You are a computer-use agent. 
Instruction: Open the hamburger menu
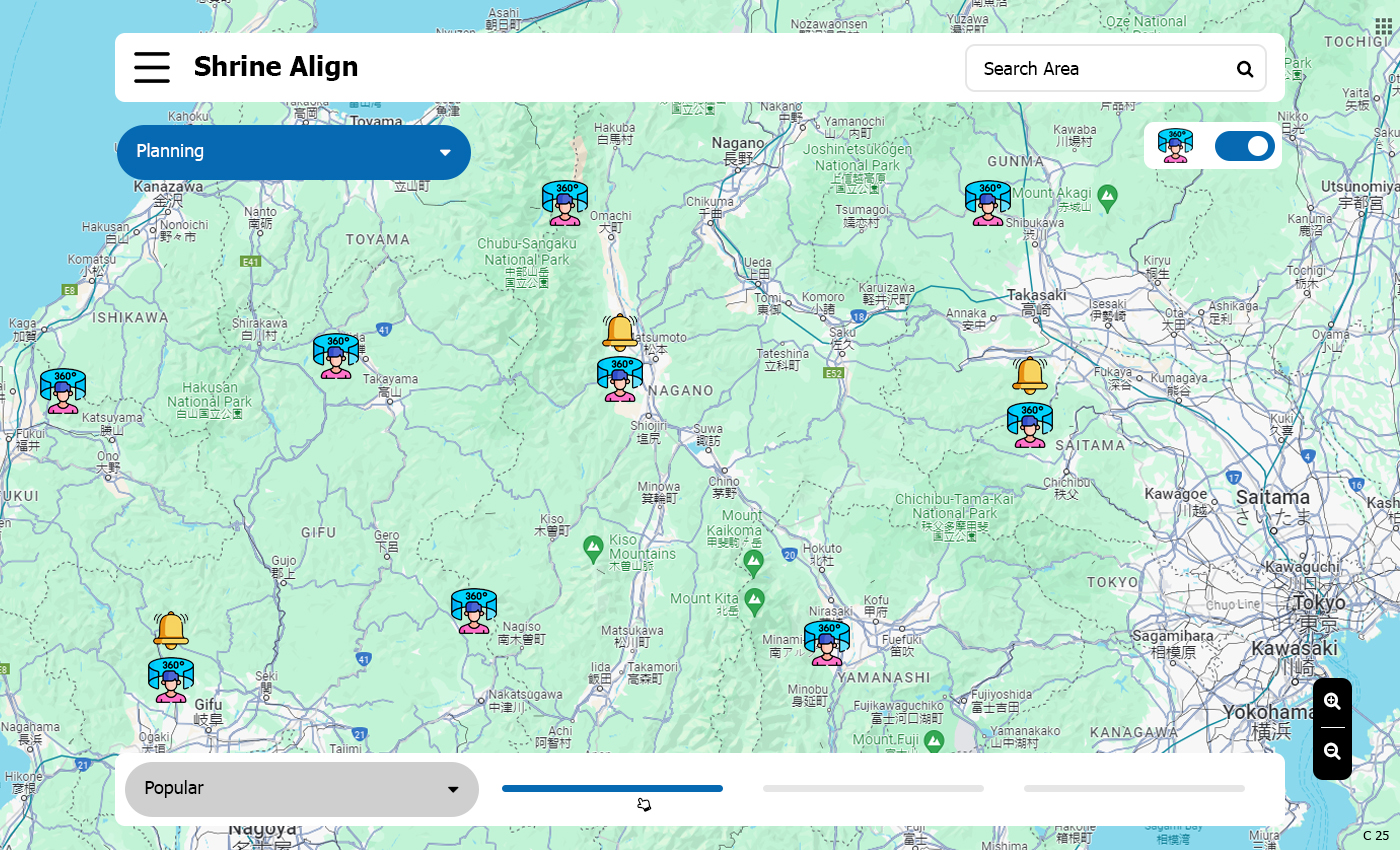click(x=152, y=68)
